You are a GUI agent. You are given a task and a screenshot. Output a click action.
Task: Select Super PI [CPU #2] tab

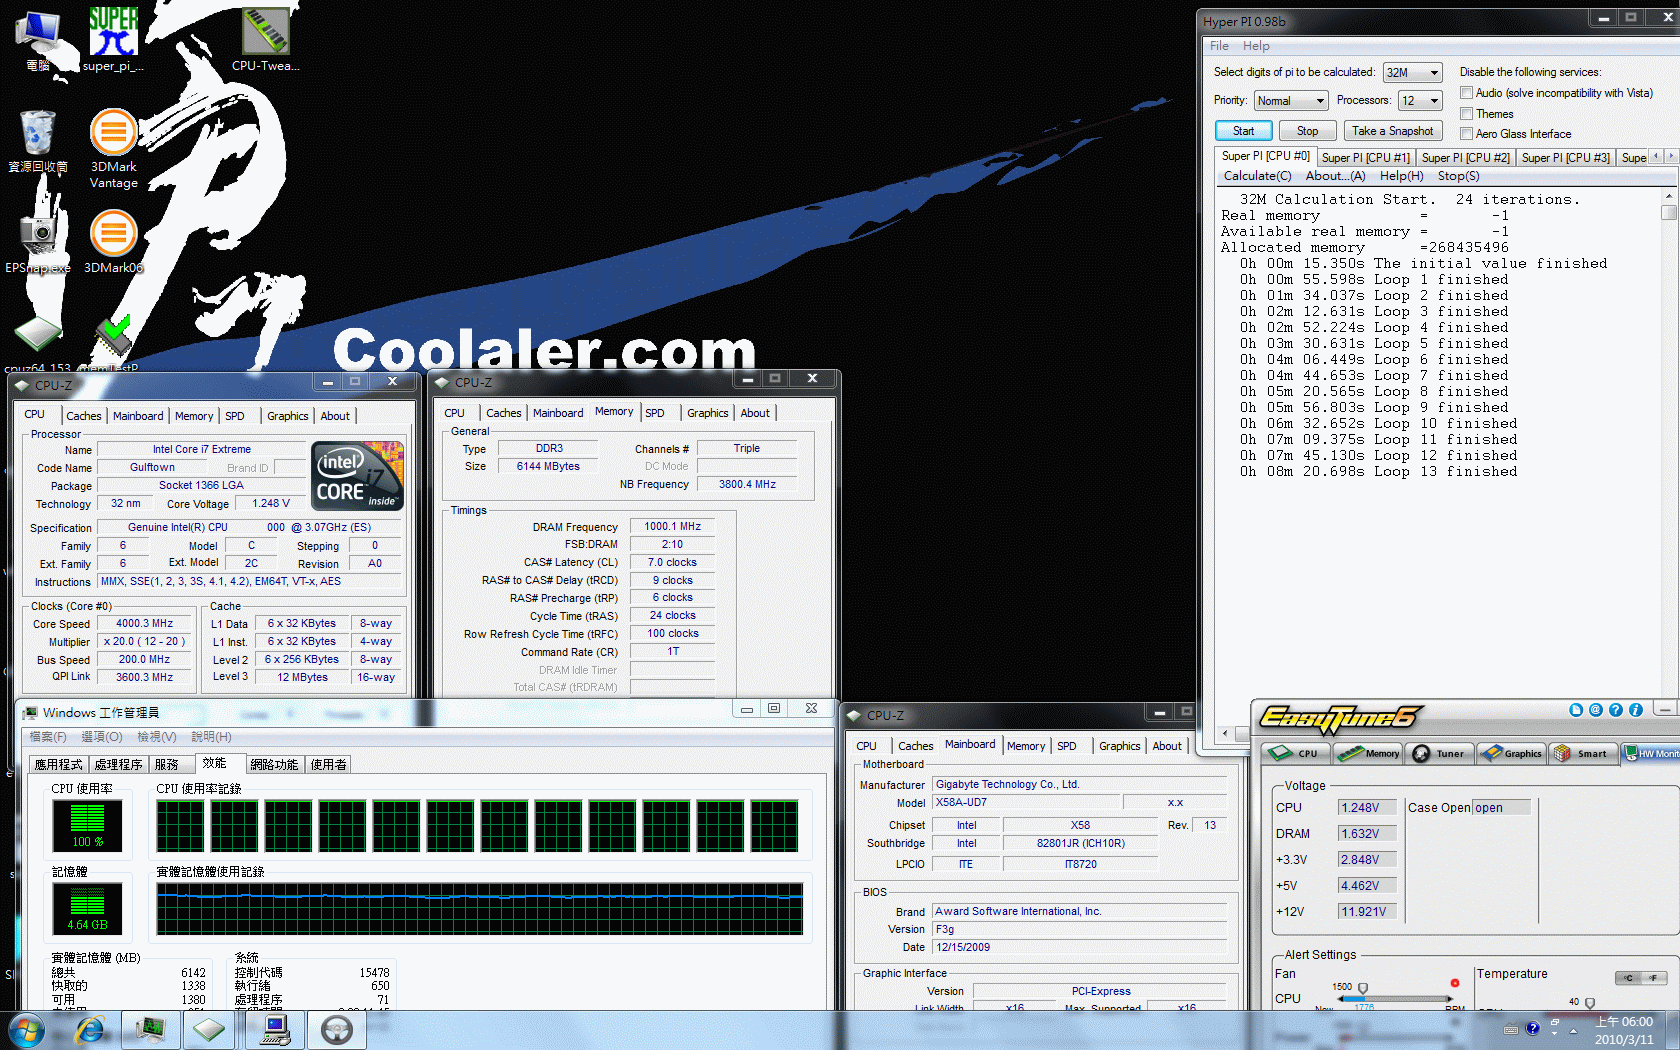(1465, 158)
